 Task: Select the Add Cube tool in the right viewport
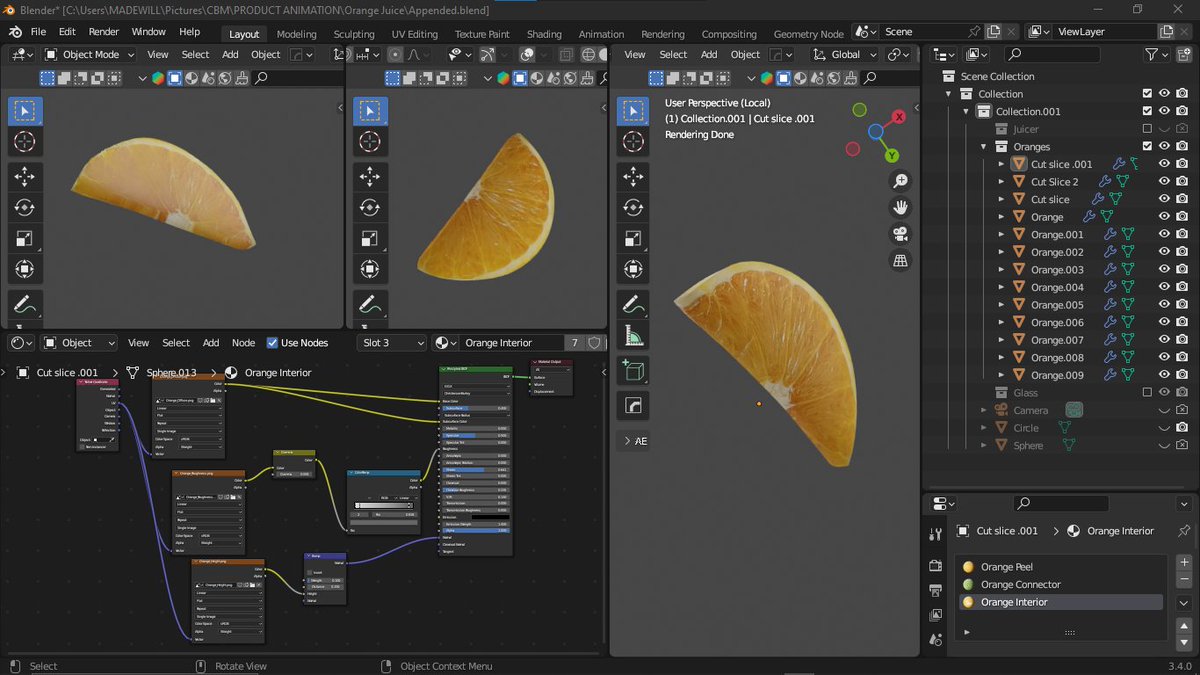click(x=633, y=371)
